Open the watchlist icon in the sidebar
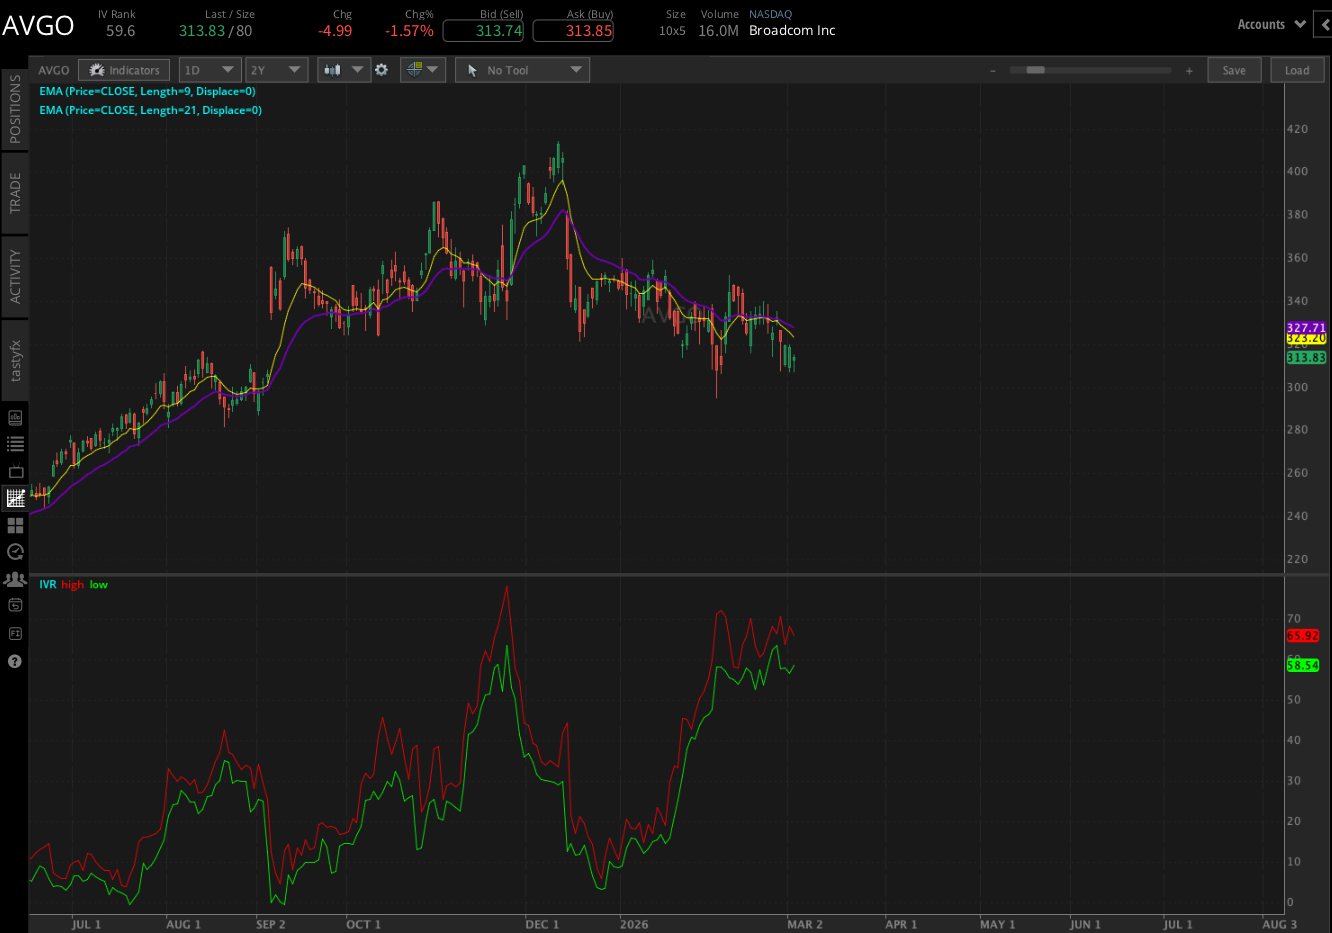Viewport: 1332px width, 933px height. pos(14,443)
